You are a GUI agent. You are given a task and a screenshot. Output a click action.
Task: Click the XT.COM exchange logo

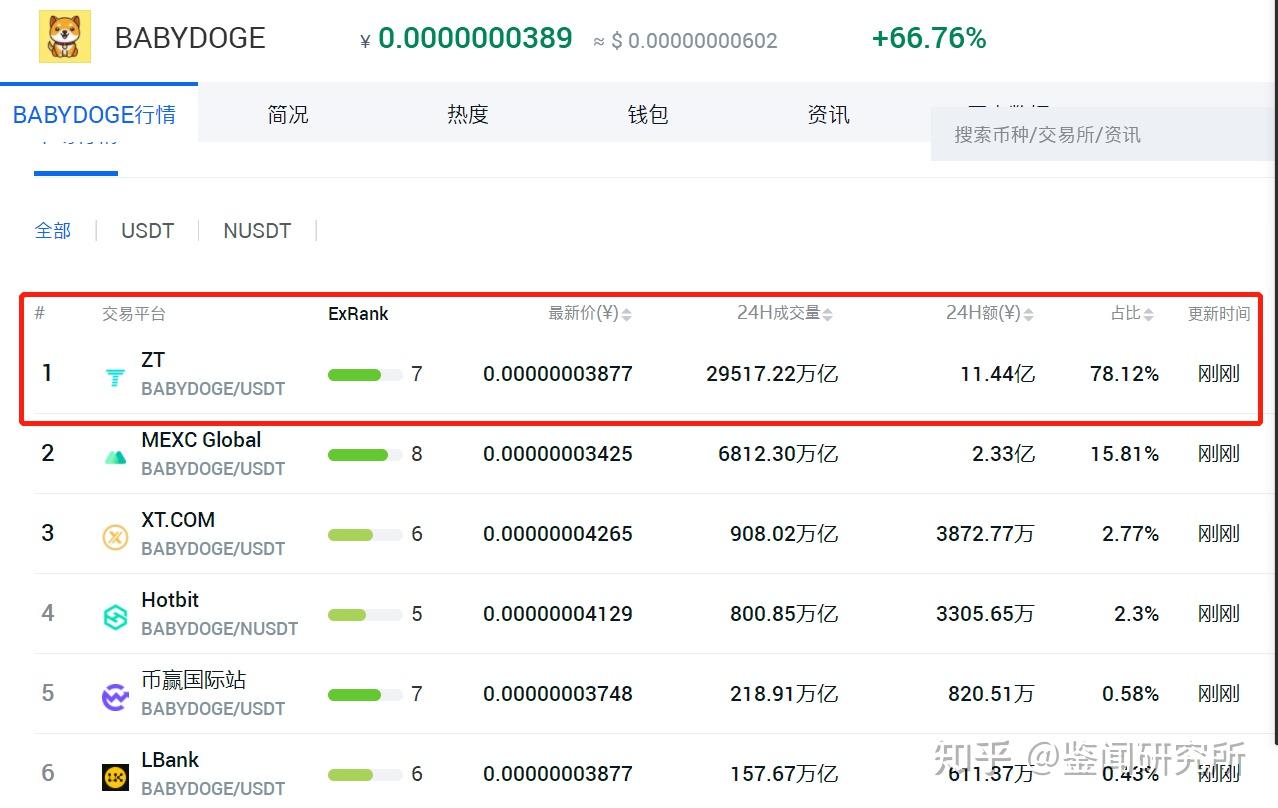116,537
